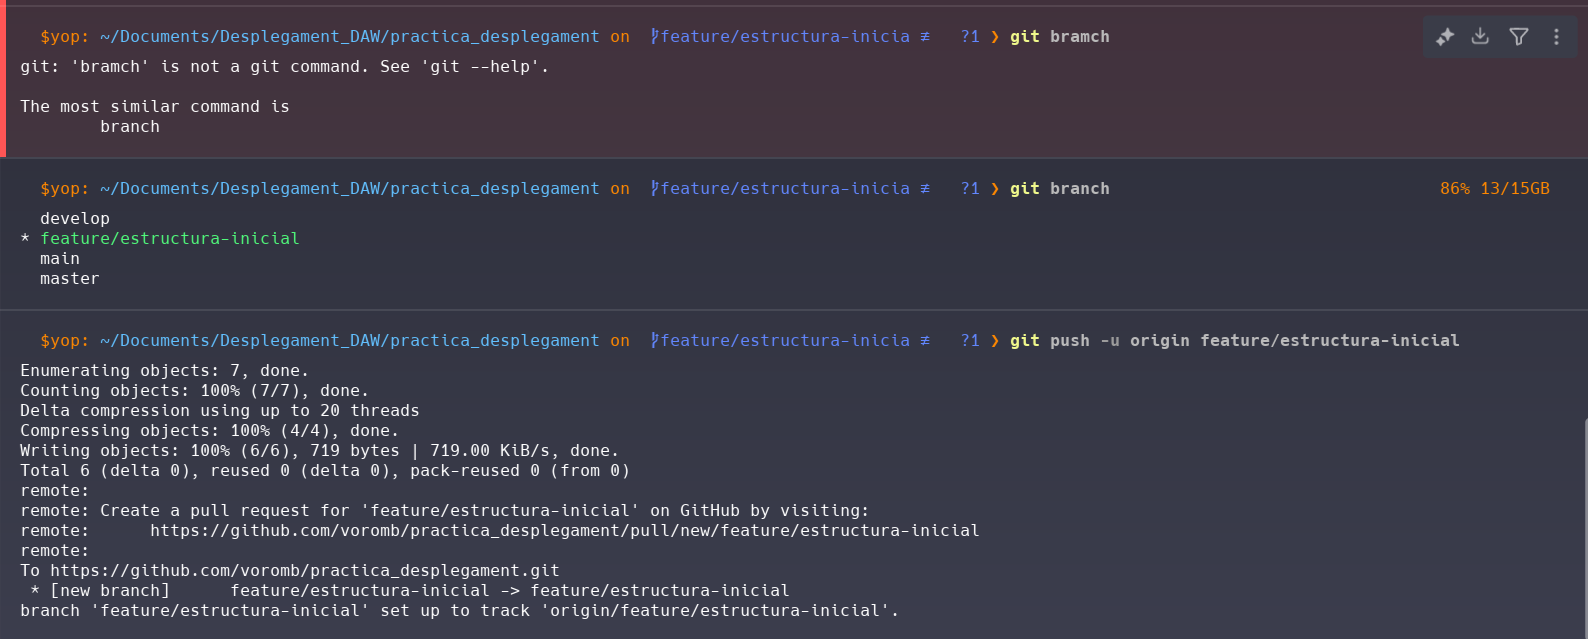This screenshot has height=639, width=1588.
Task: Click the branch icon in the 'git push' prompt
Action: [655, 341]
